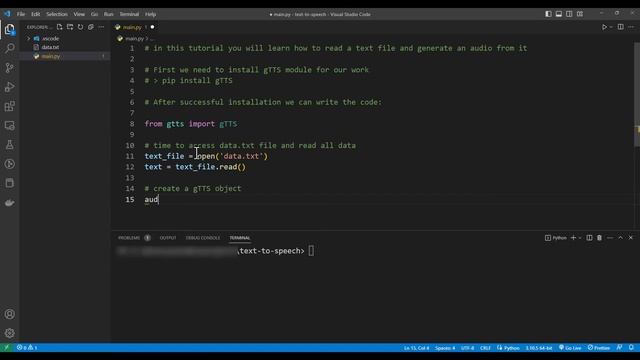640x360 pixels.
Task: Open the run button dropdown arrow
Action: tap(611, 27)
